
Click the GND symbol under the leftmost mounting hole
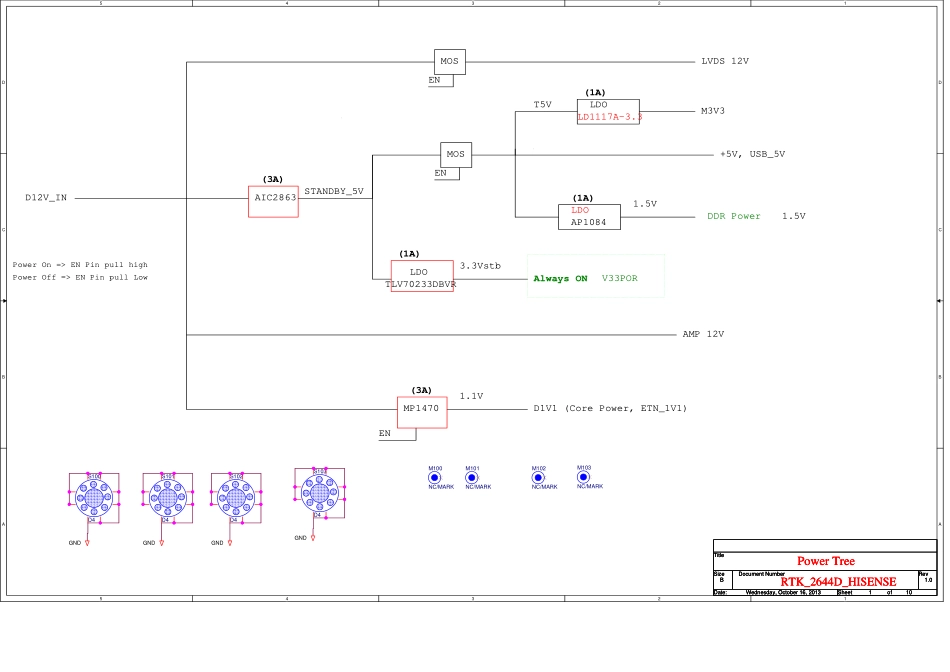pos(88,542)
